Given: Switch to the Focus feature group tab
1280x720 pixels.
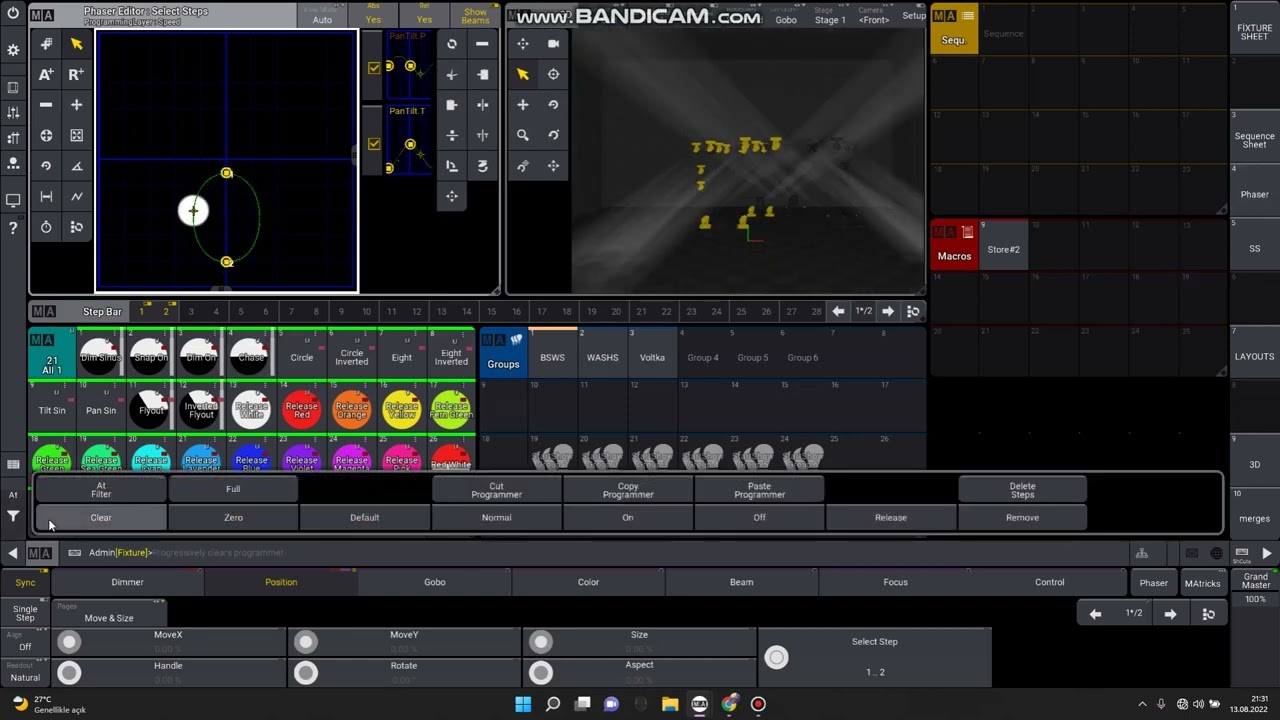Looking at the screenshot, I should point(895,582).
